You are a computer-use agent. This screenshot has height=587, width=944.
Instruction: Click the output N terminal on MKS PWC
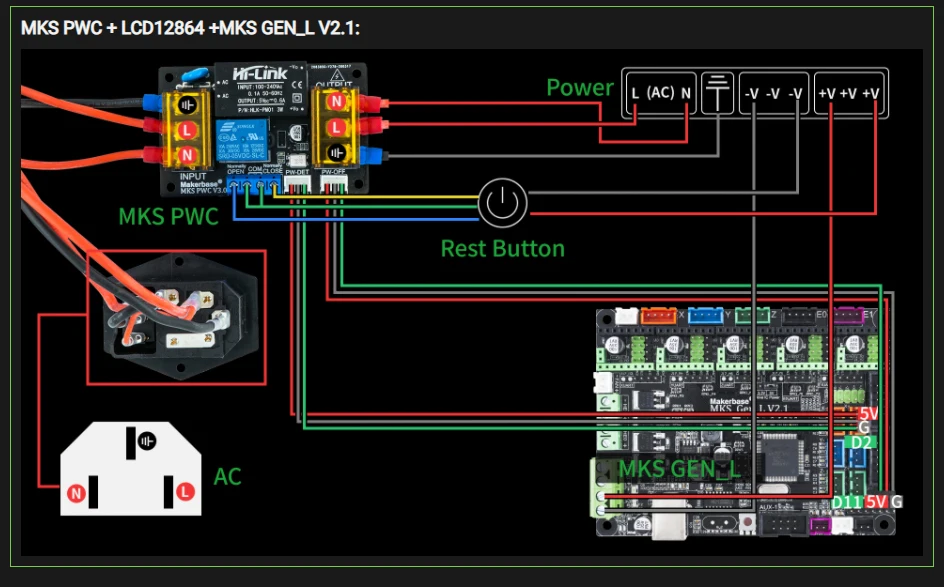(336, 102)
